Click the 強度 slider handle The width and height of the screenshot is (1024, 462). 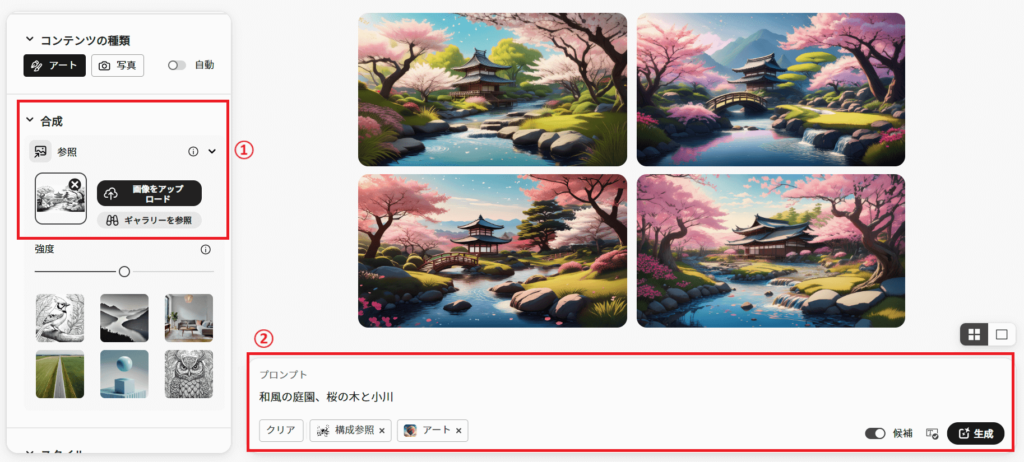[x=124, y=271]
